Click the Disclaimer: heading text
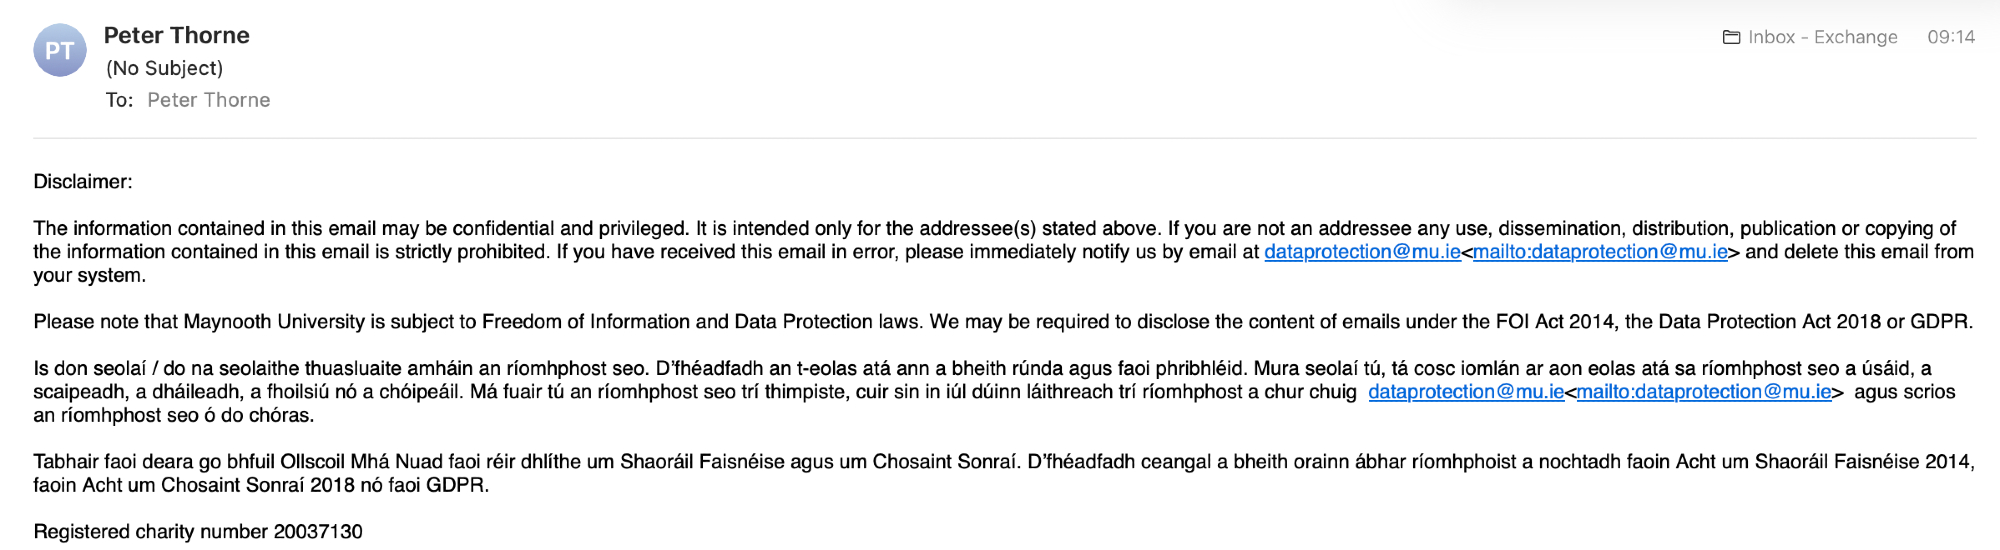 click(83, 182)
